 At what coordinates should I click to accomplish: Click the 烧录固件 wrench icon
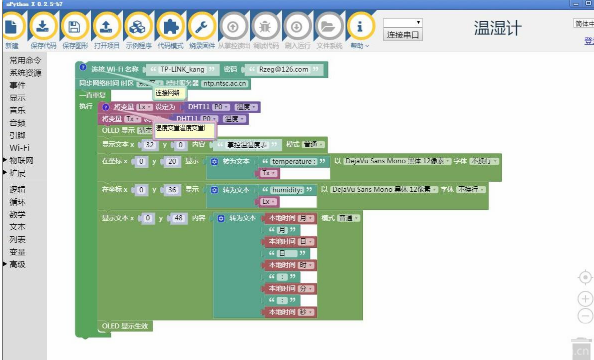202,27
